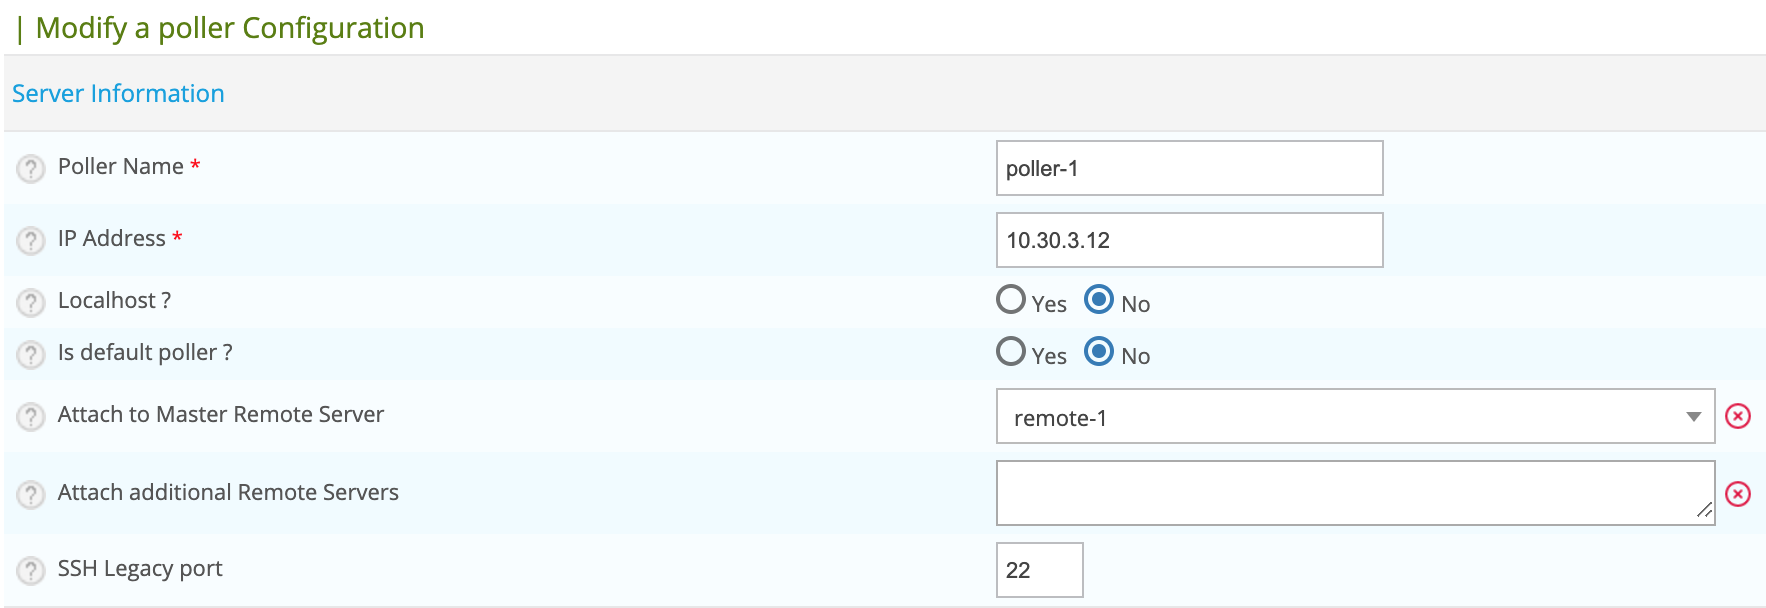The image size is (1766, 608).
Task: Select Yes for Localhost
Action: point(1011,300)
